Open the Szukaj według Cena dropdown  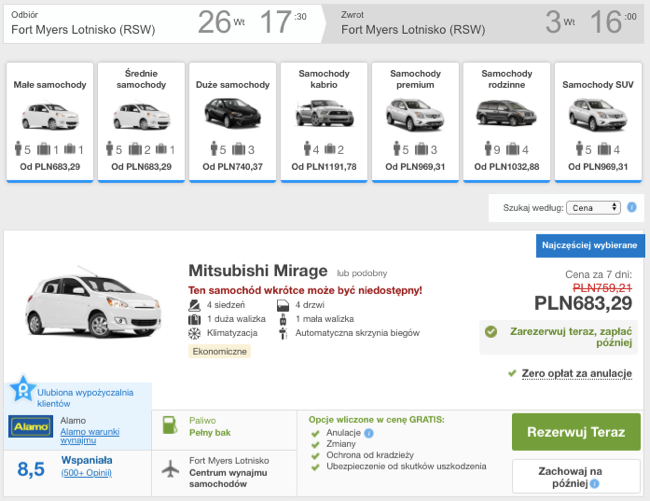pyautogui.click(x=593, y=208)
